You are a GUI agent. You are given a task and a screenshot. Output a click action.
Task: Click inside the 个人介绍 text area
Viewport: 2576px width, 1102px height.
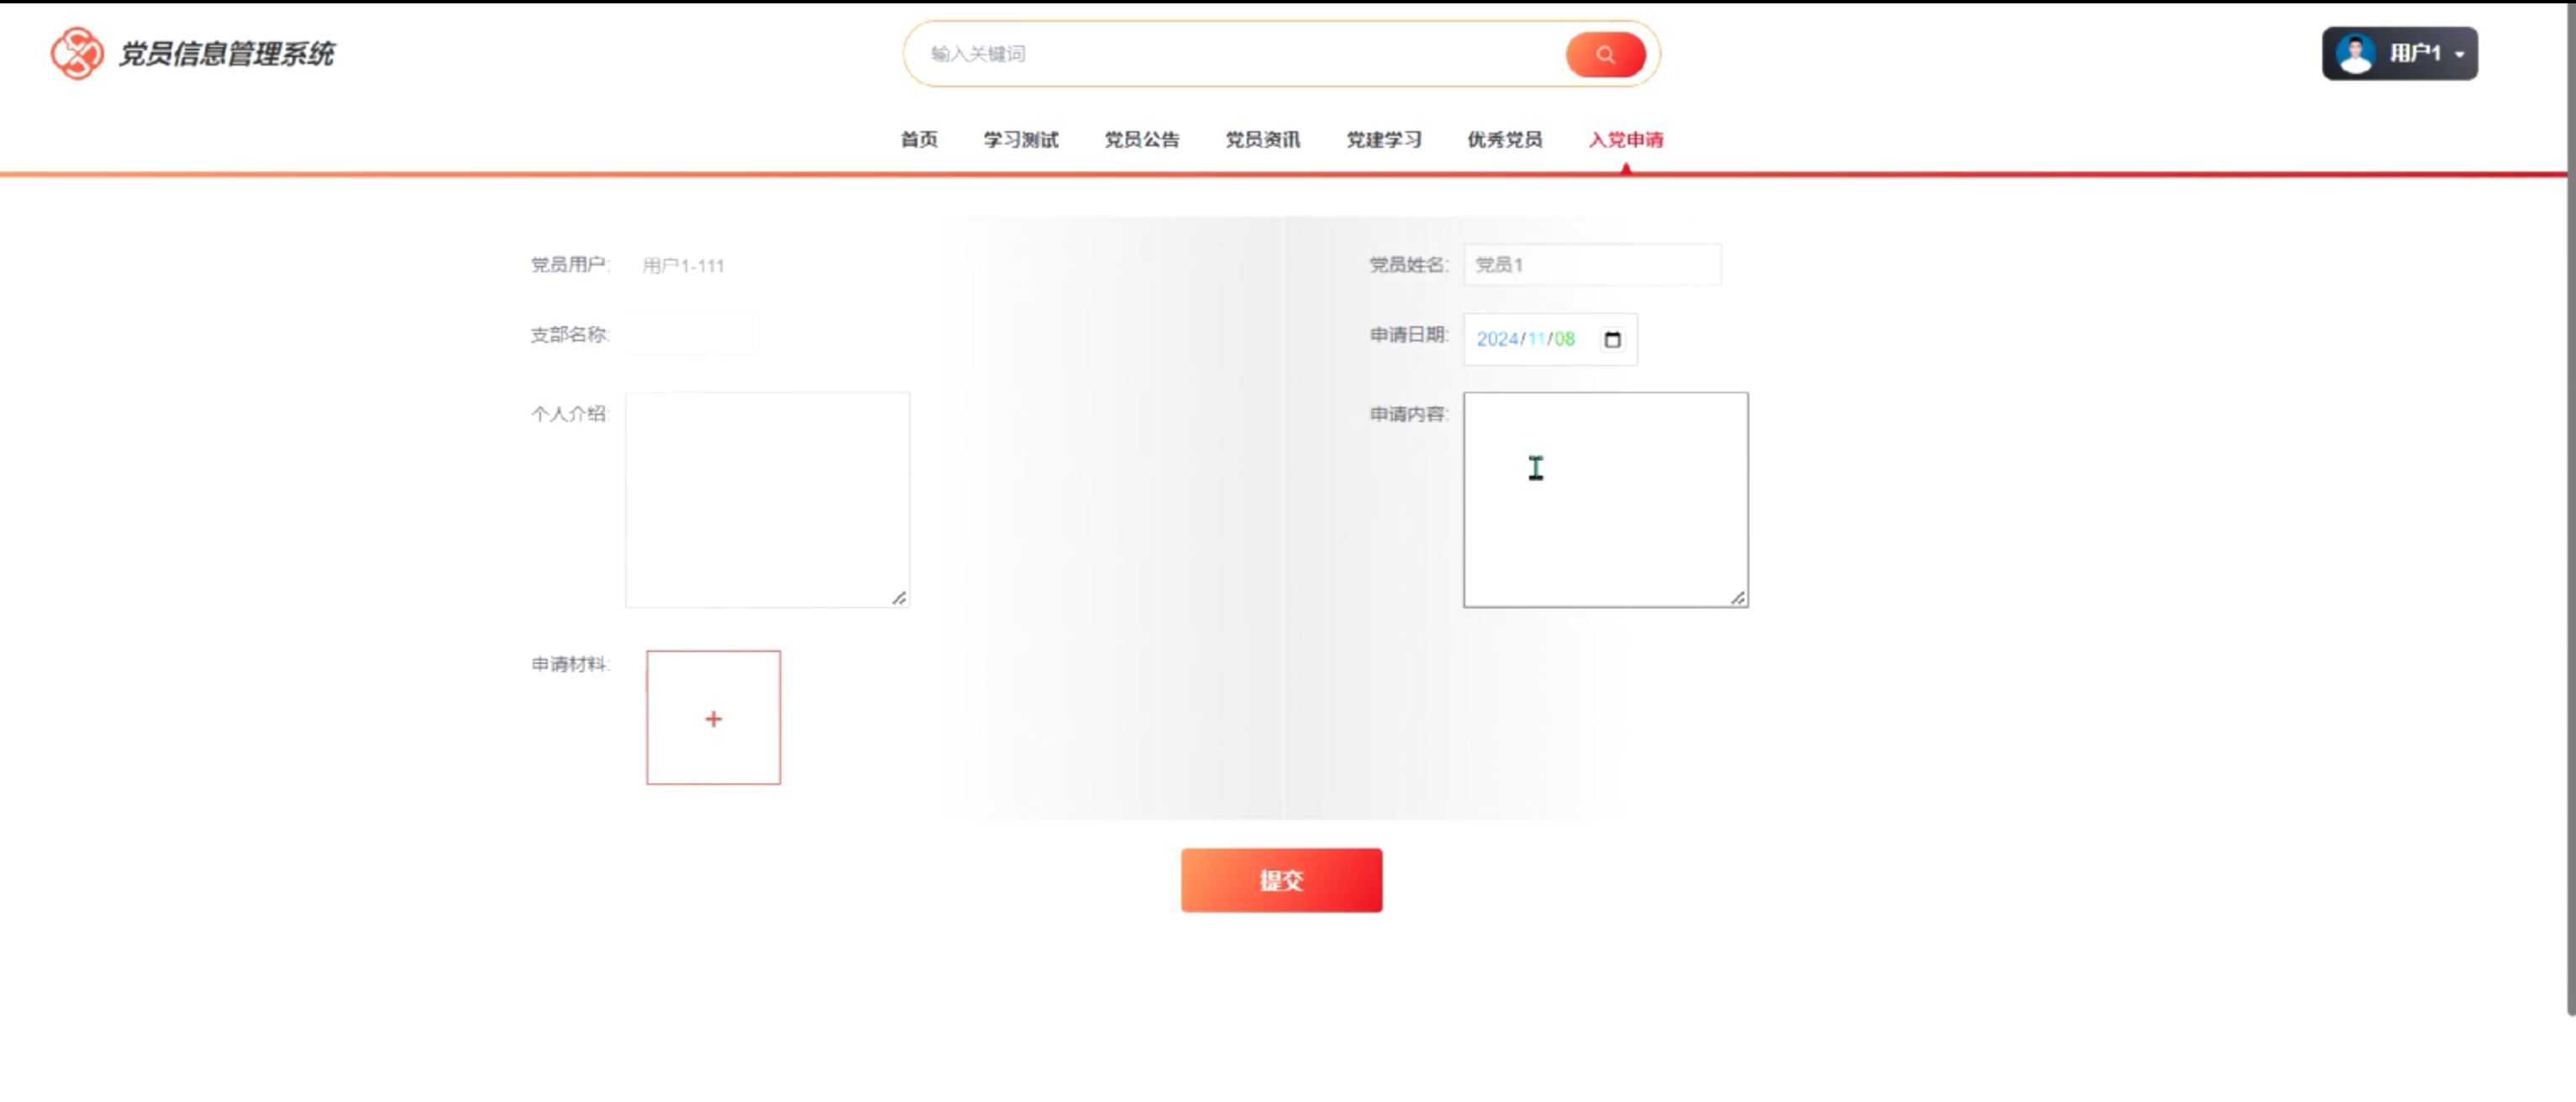pyautogui.click(x=767, y=499)
